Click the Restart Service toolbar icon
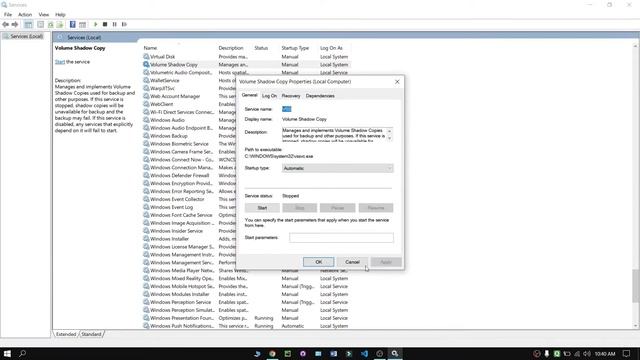The image size is (640, 360). coord(124,24)
